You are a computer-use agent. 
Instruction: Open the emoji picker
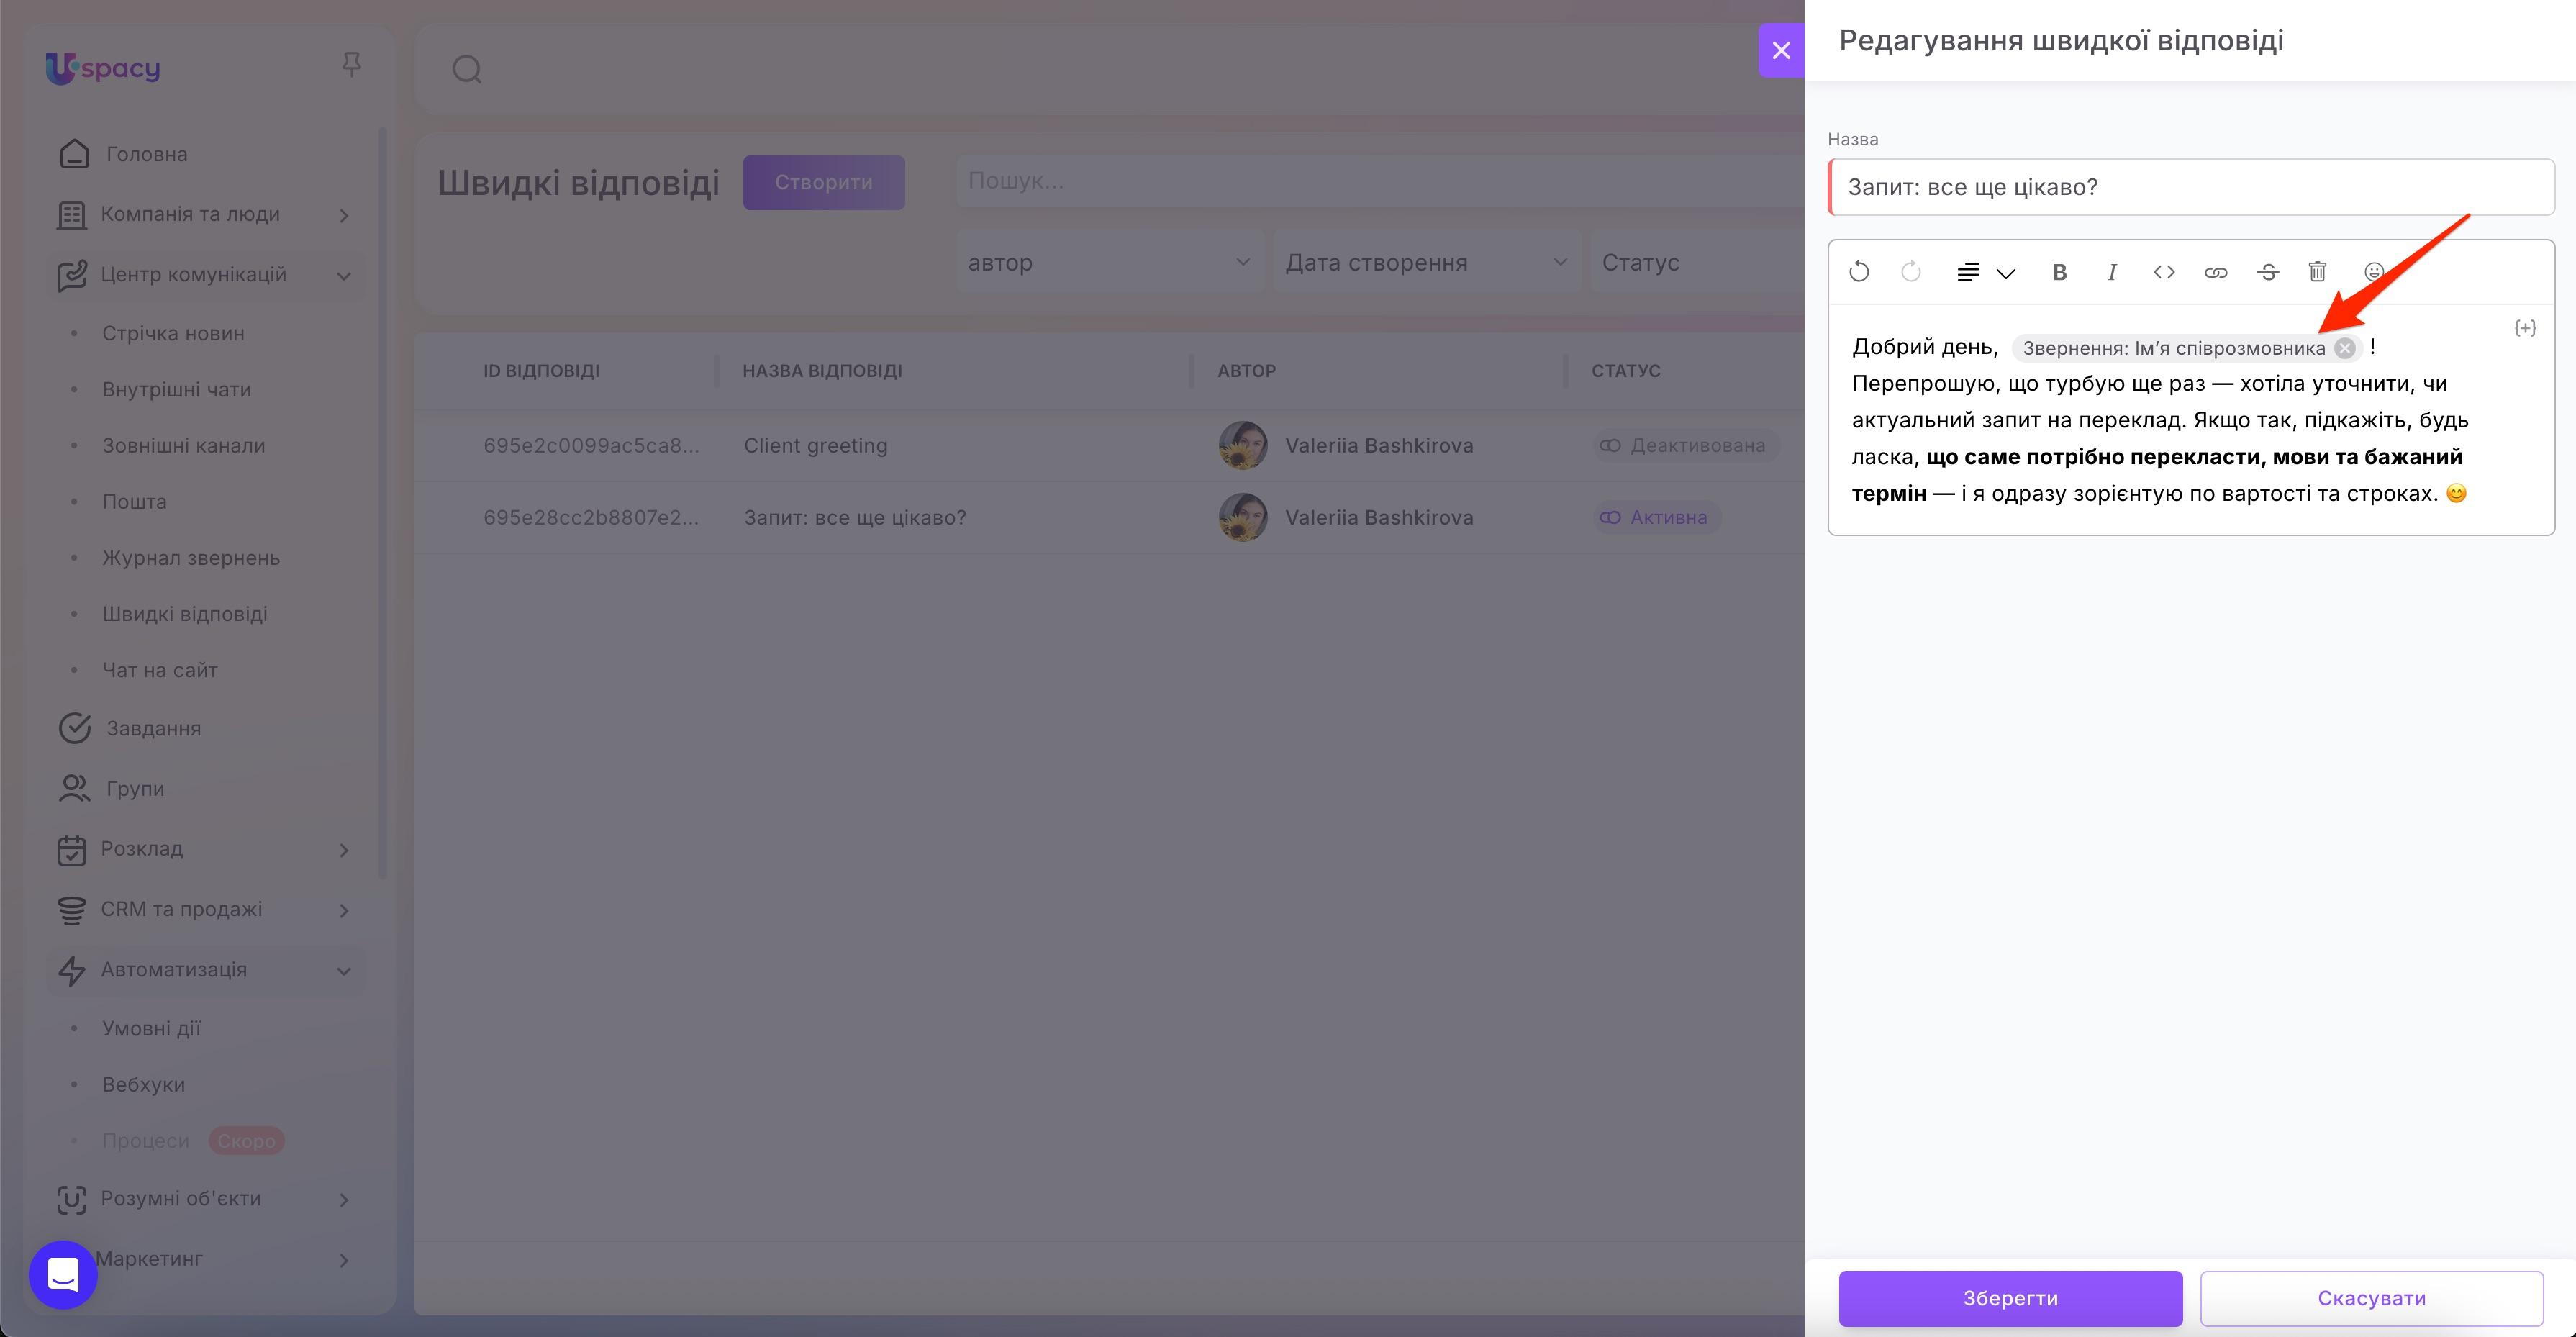[x=2373, y=272]
